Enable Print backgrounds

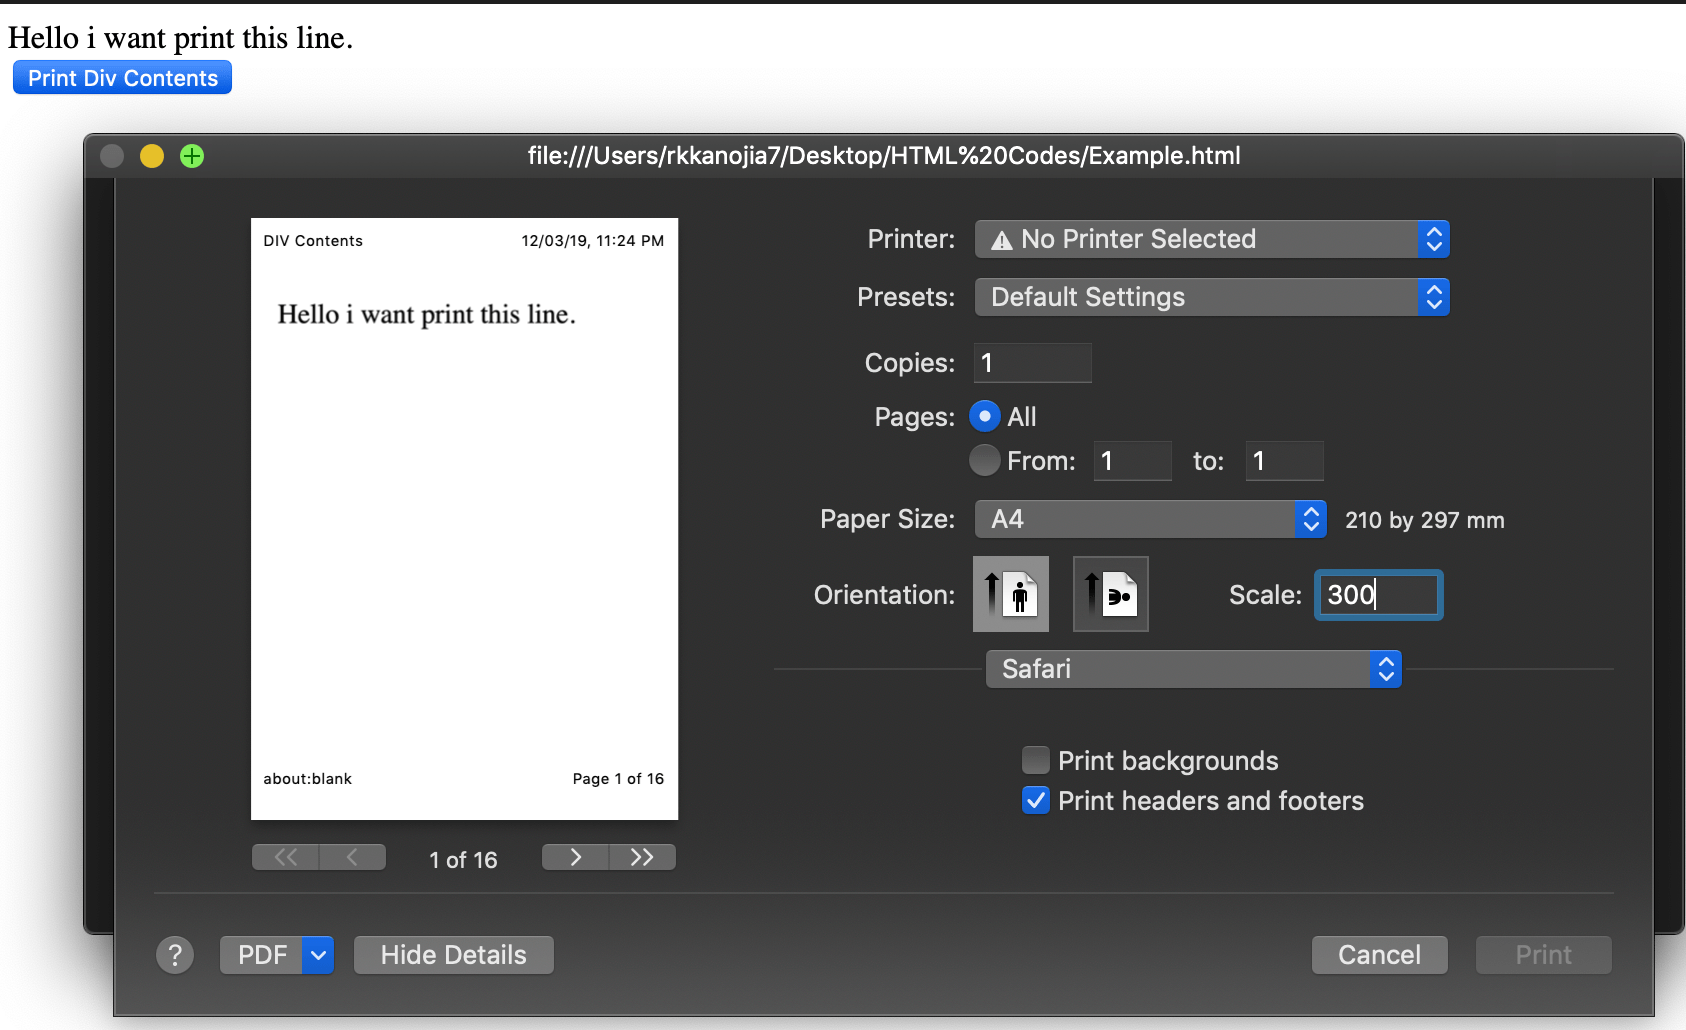(1036, 760)
